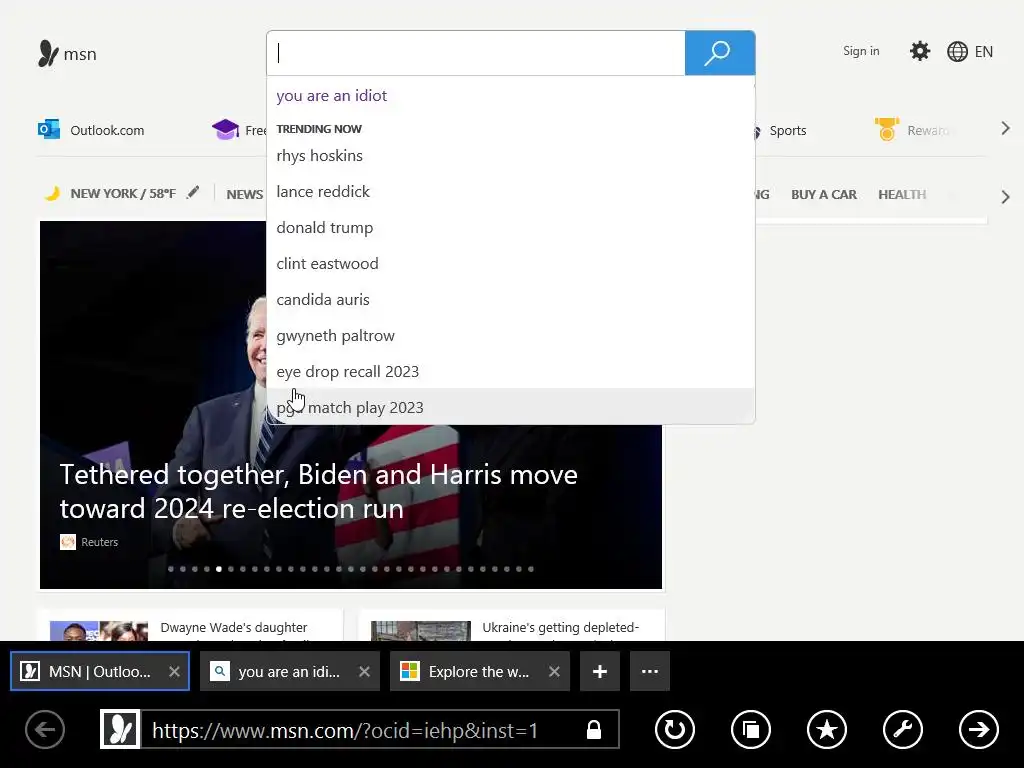Open Ukraine's getting depleted article
Viewport: 1024px width, 768px height.
[x=560, y=628]
